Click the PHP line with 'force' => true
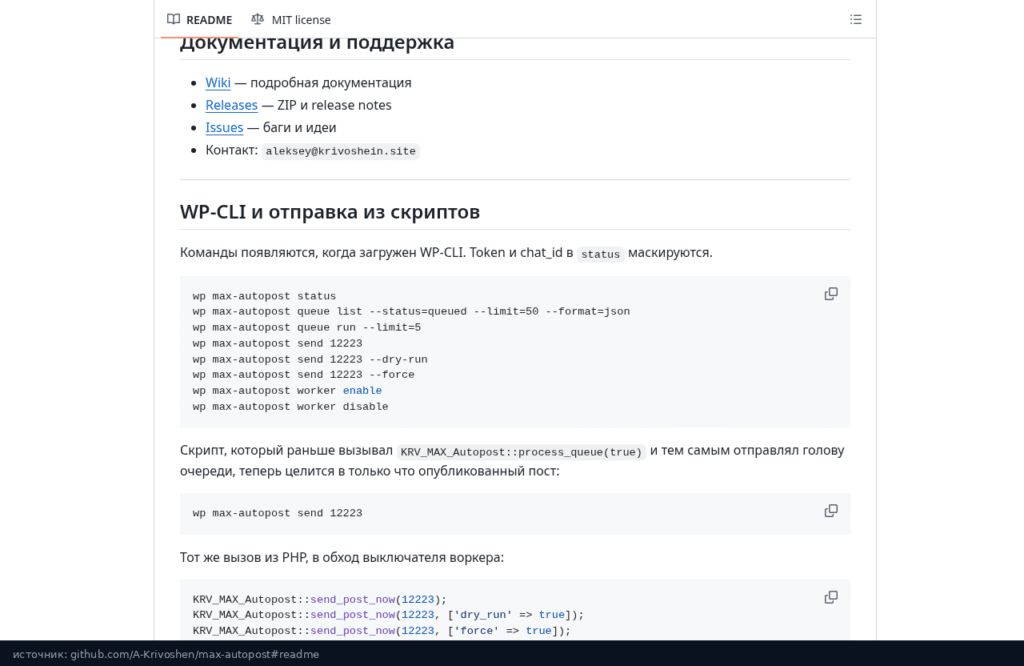1024x666 pixels. 381,631
